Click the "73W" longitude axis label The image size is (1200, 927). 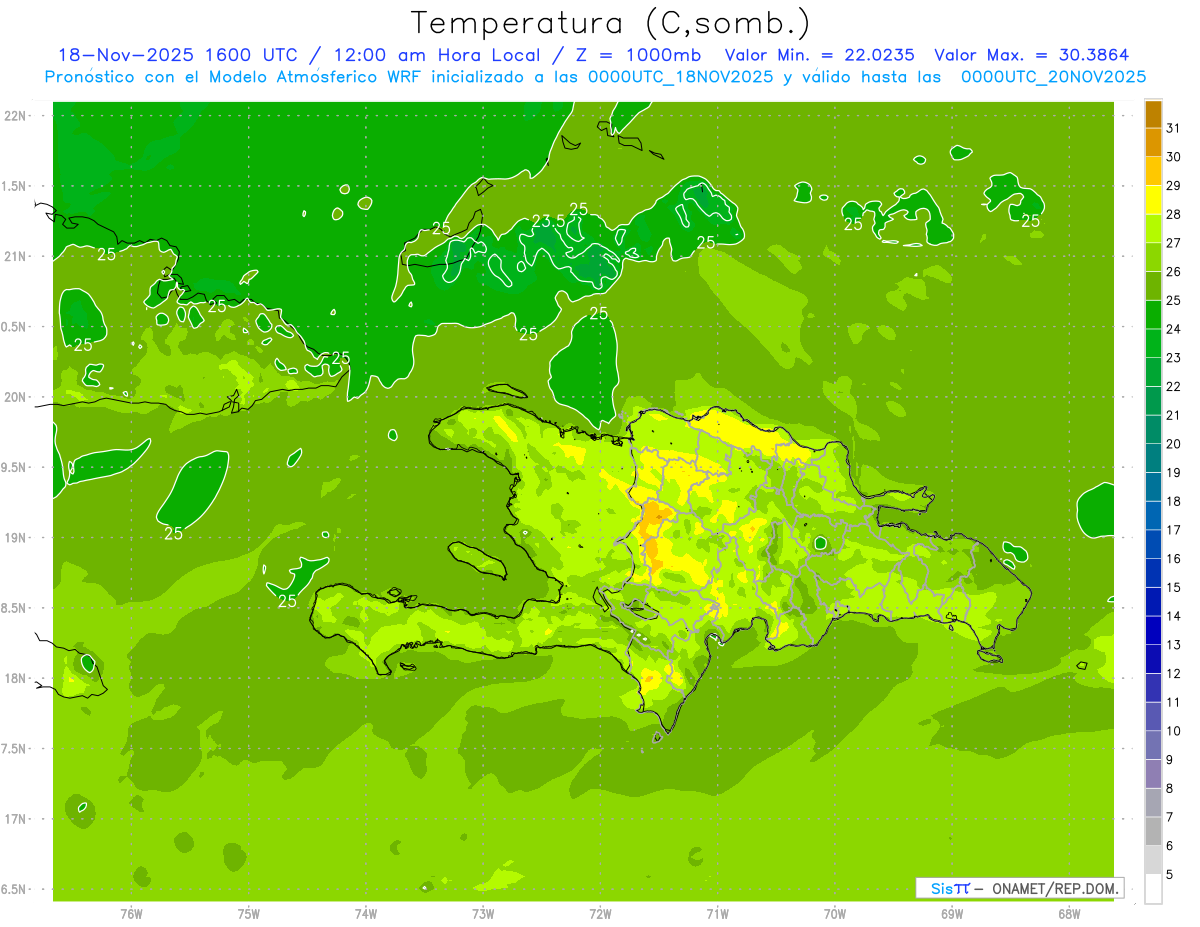(483, 913)
